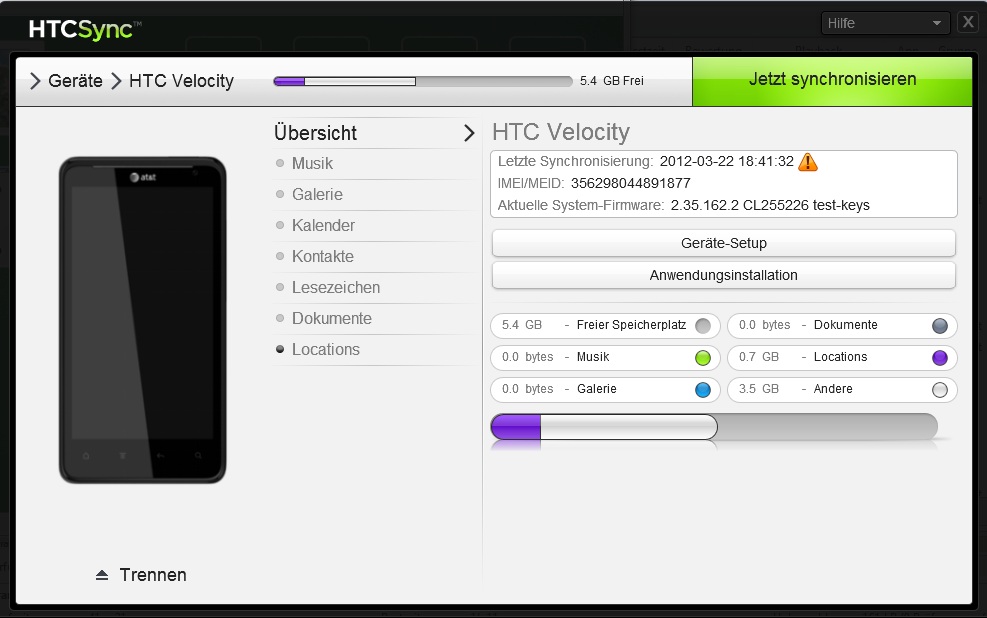Open the Musik section
Image resolution: width=987 pixels, height=618 pixels.
point(312,164)
